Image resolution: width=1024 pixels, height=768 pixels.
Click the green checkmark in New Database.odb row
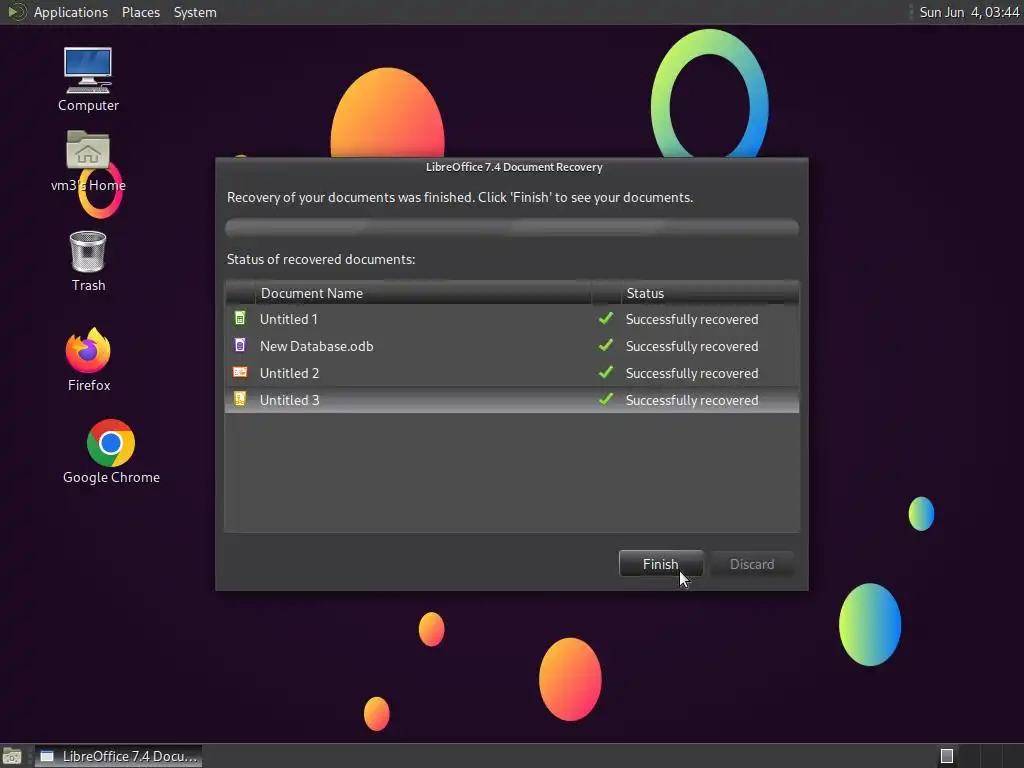coord(606,345)
